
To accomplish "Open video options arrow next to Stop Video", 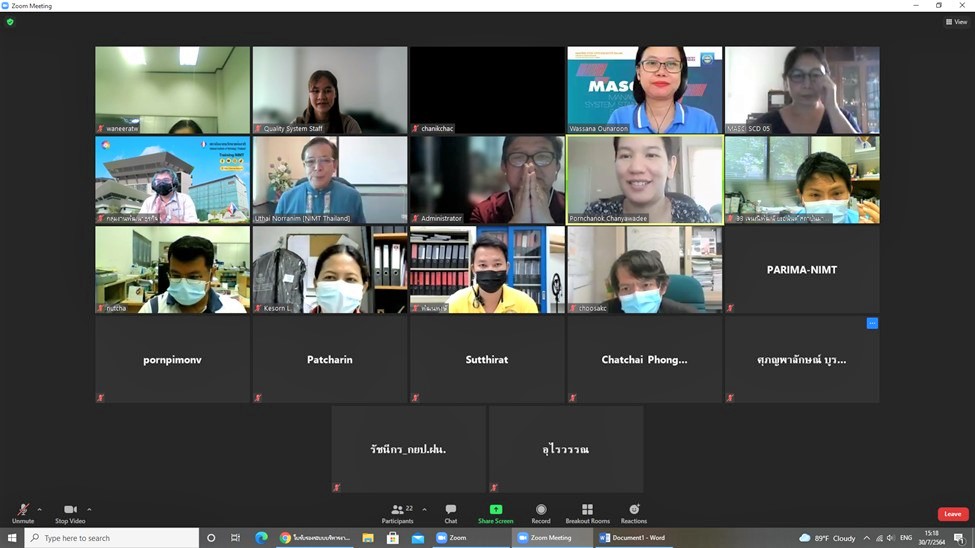I will 89,509.
